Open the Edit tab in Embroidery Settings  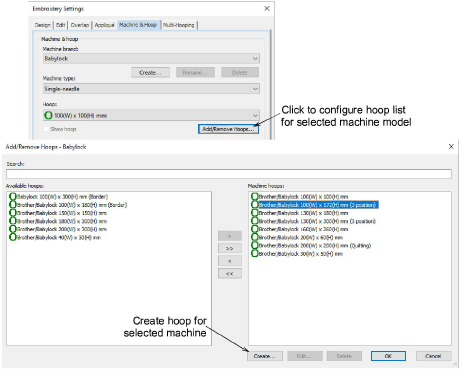61,25
